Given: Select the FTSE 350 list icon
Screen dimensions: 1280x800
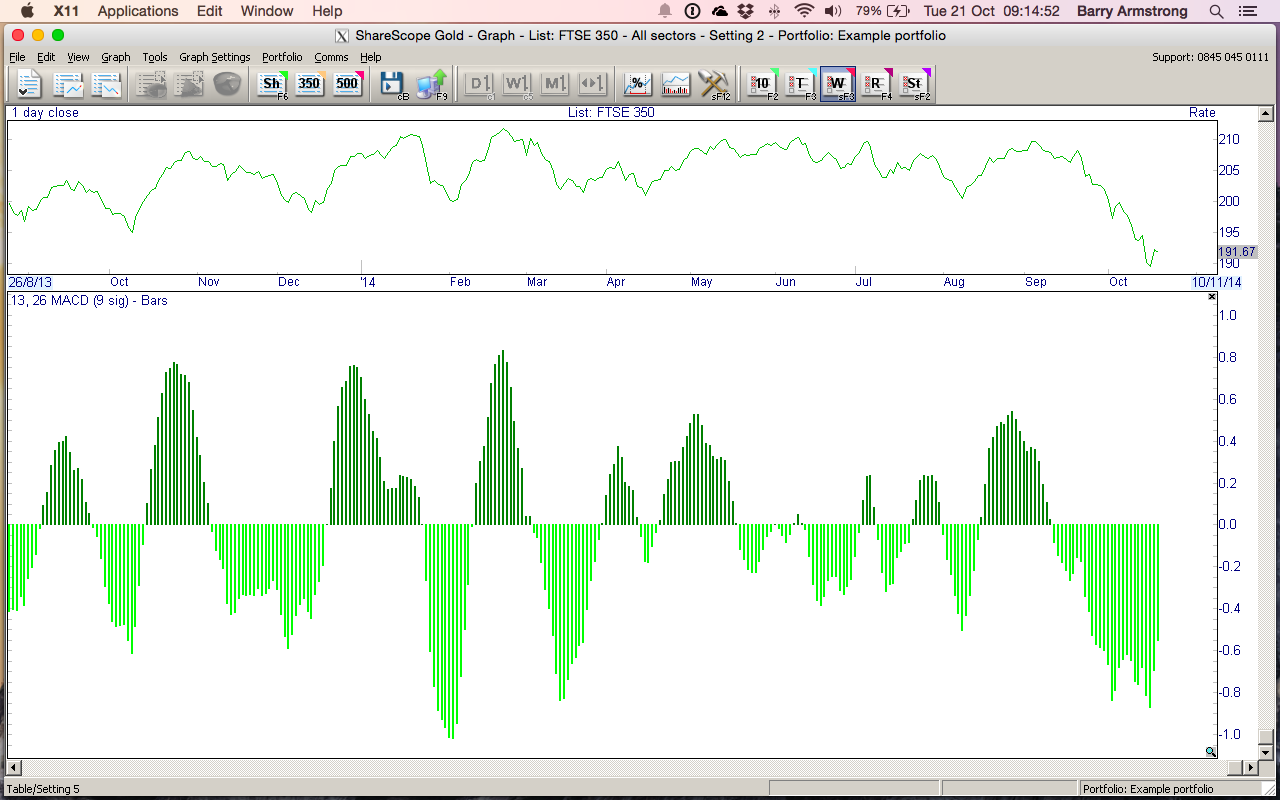Looking at the screenshot, I should [x=309, y=84].
